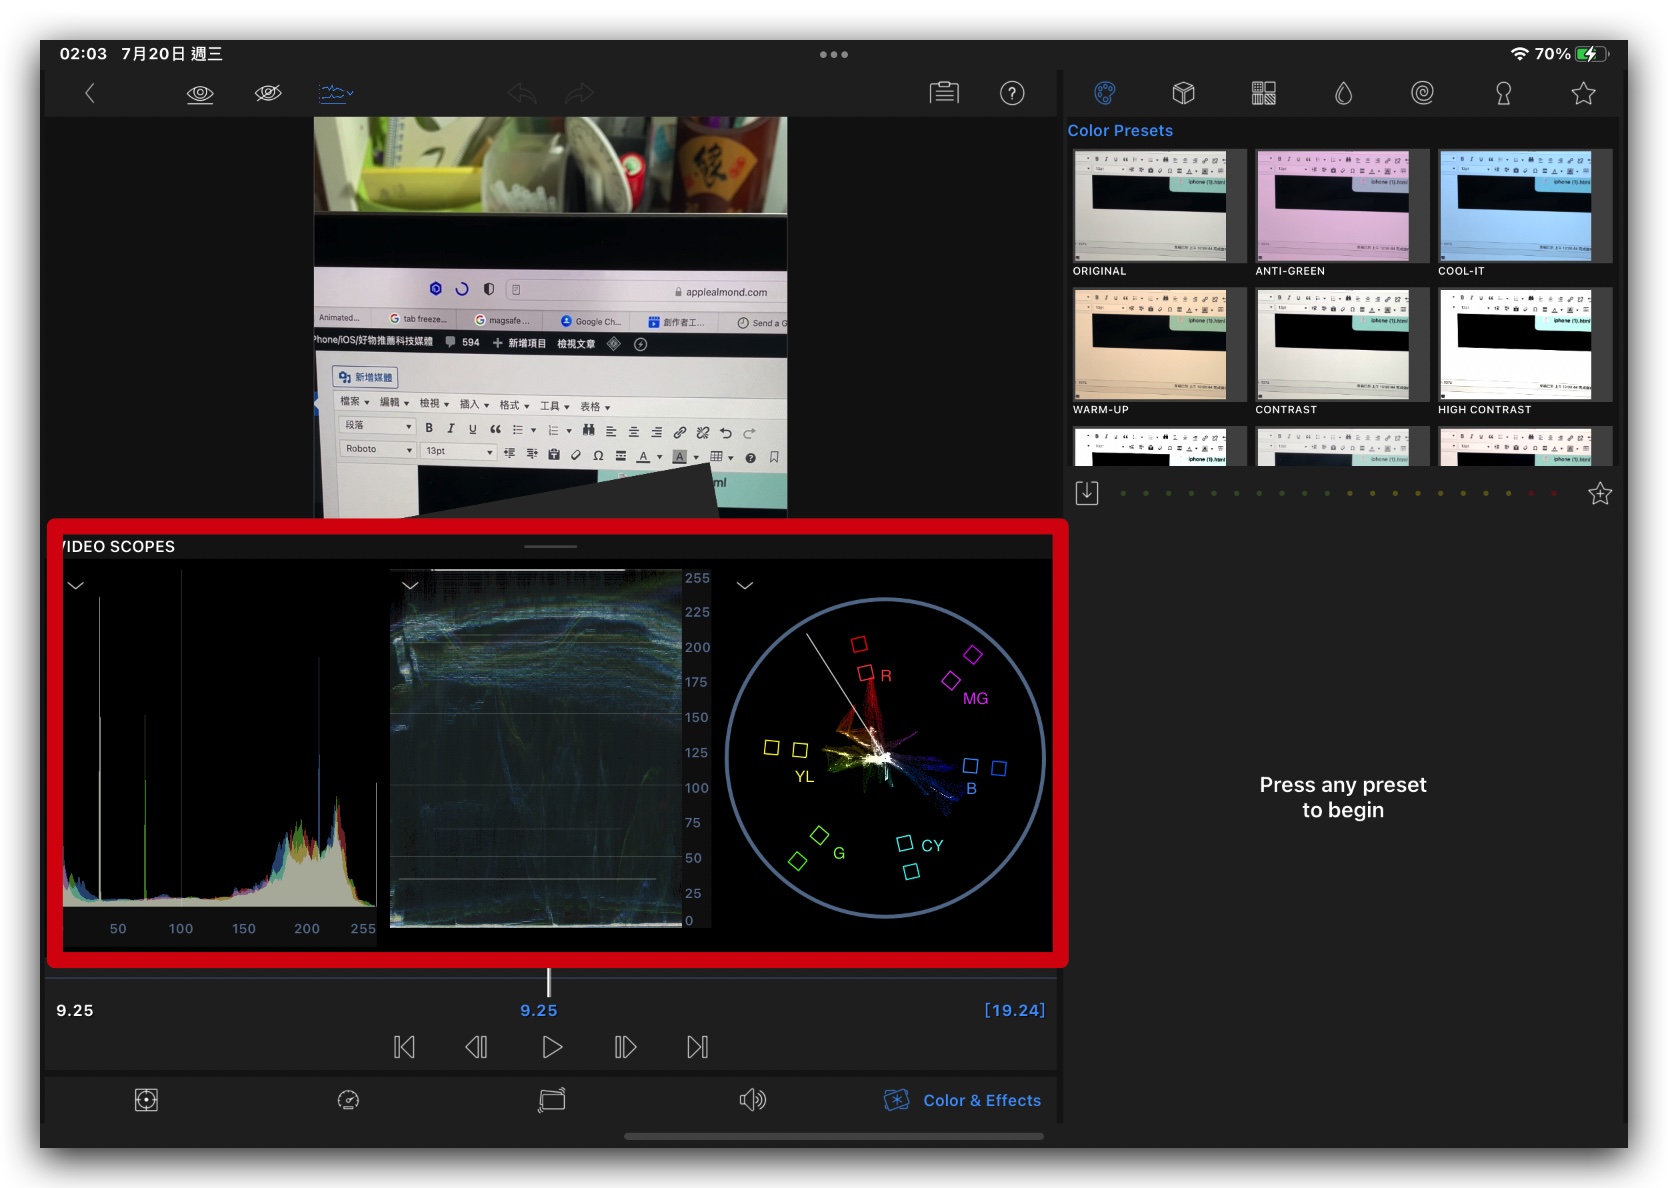Image resolution: width=1668 pixels, height=1188 pixels.
Task: Redo the last action
Action: coord(579,94)
